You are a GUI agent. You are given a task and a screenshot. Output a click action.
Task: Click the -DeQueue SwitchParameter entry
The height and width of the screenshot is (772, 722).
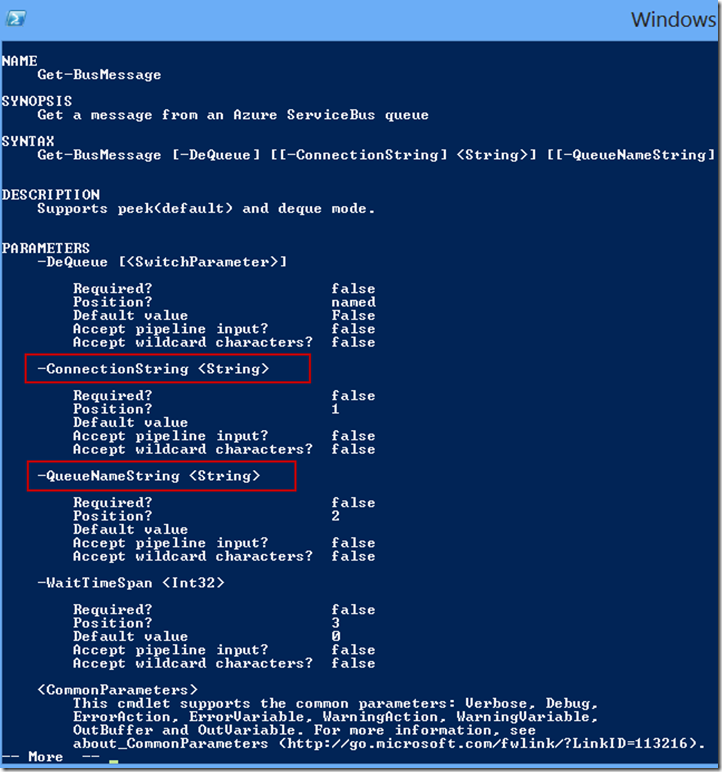point(162,262)
